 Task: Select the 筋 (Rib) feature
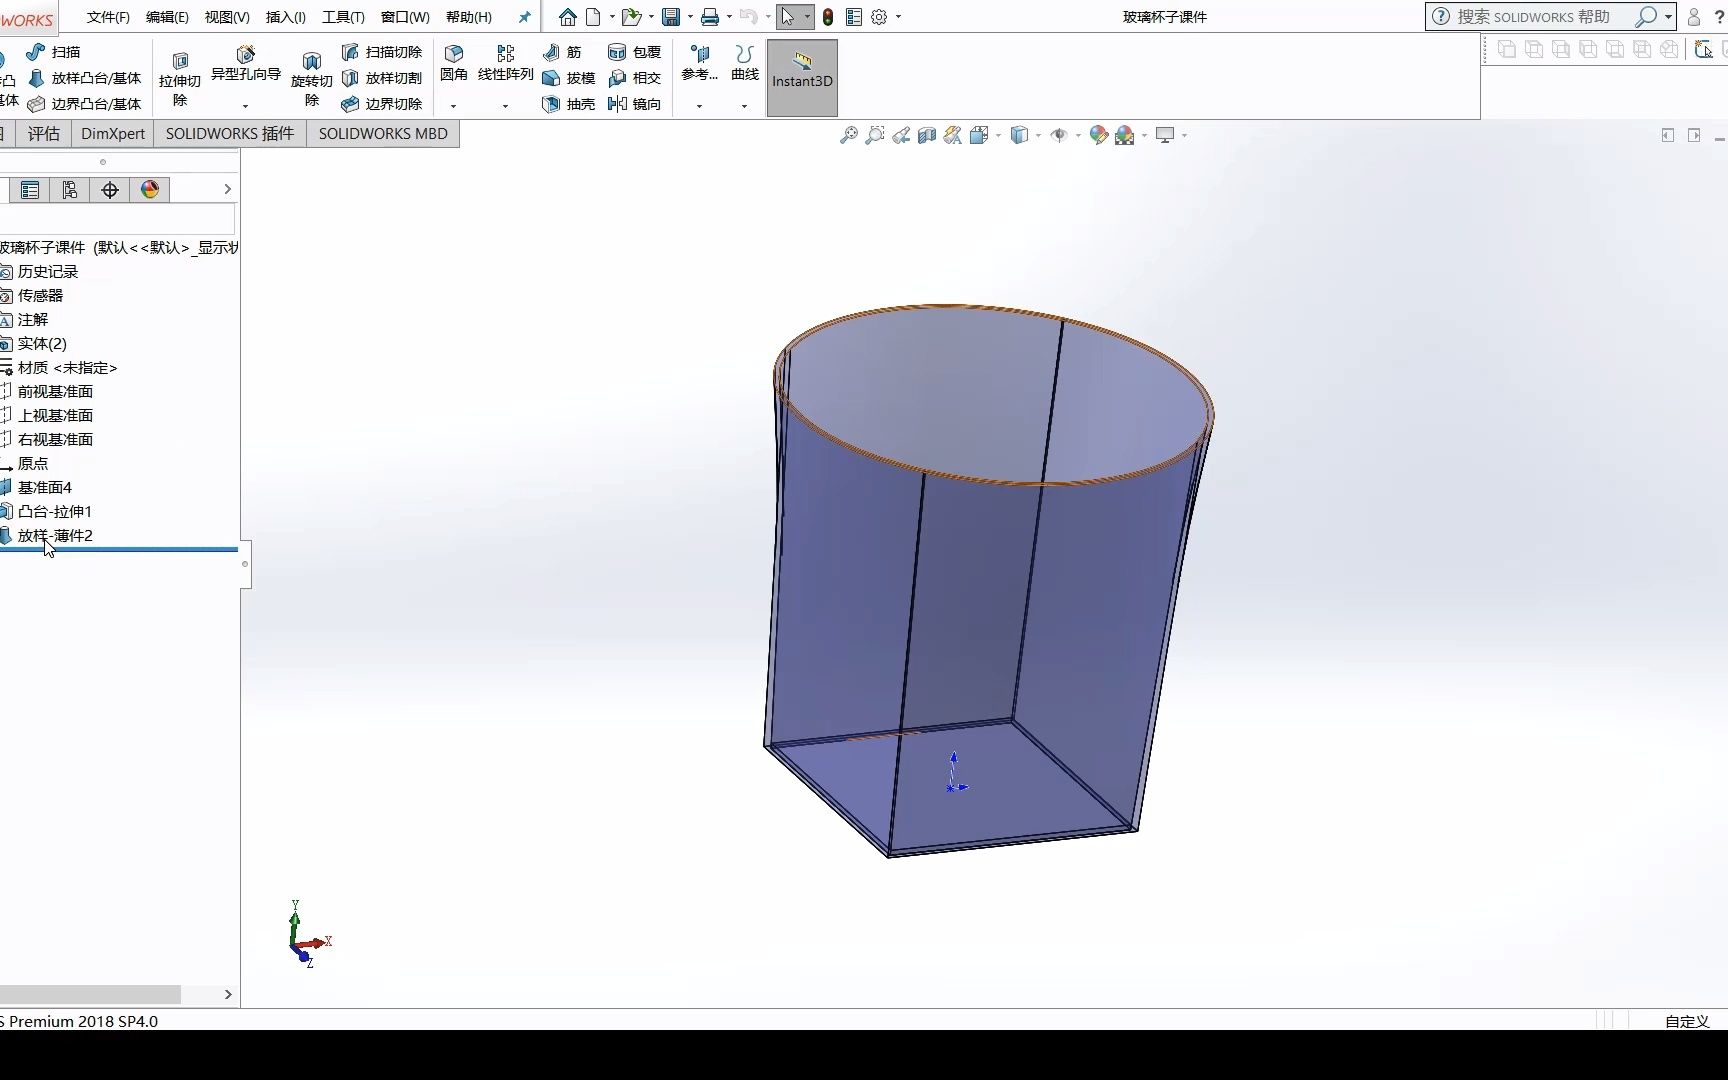coord(567,52)
